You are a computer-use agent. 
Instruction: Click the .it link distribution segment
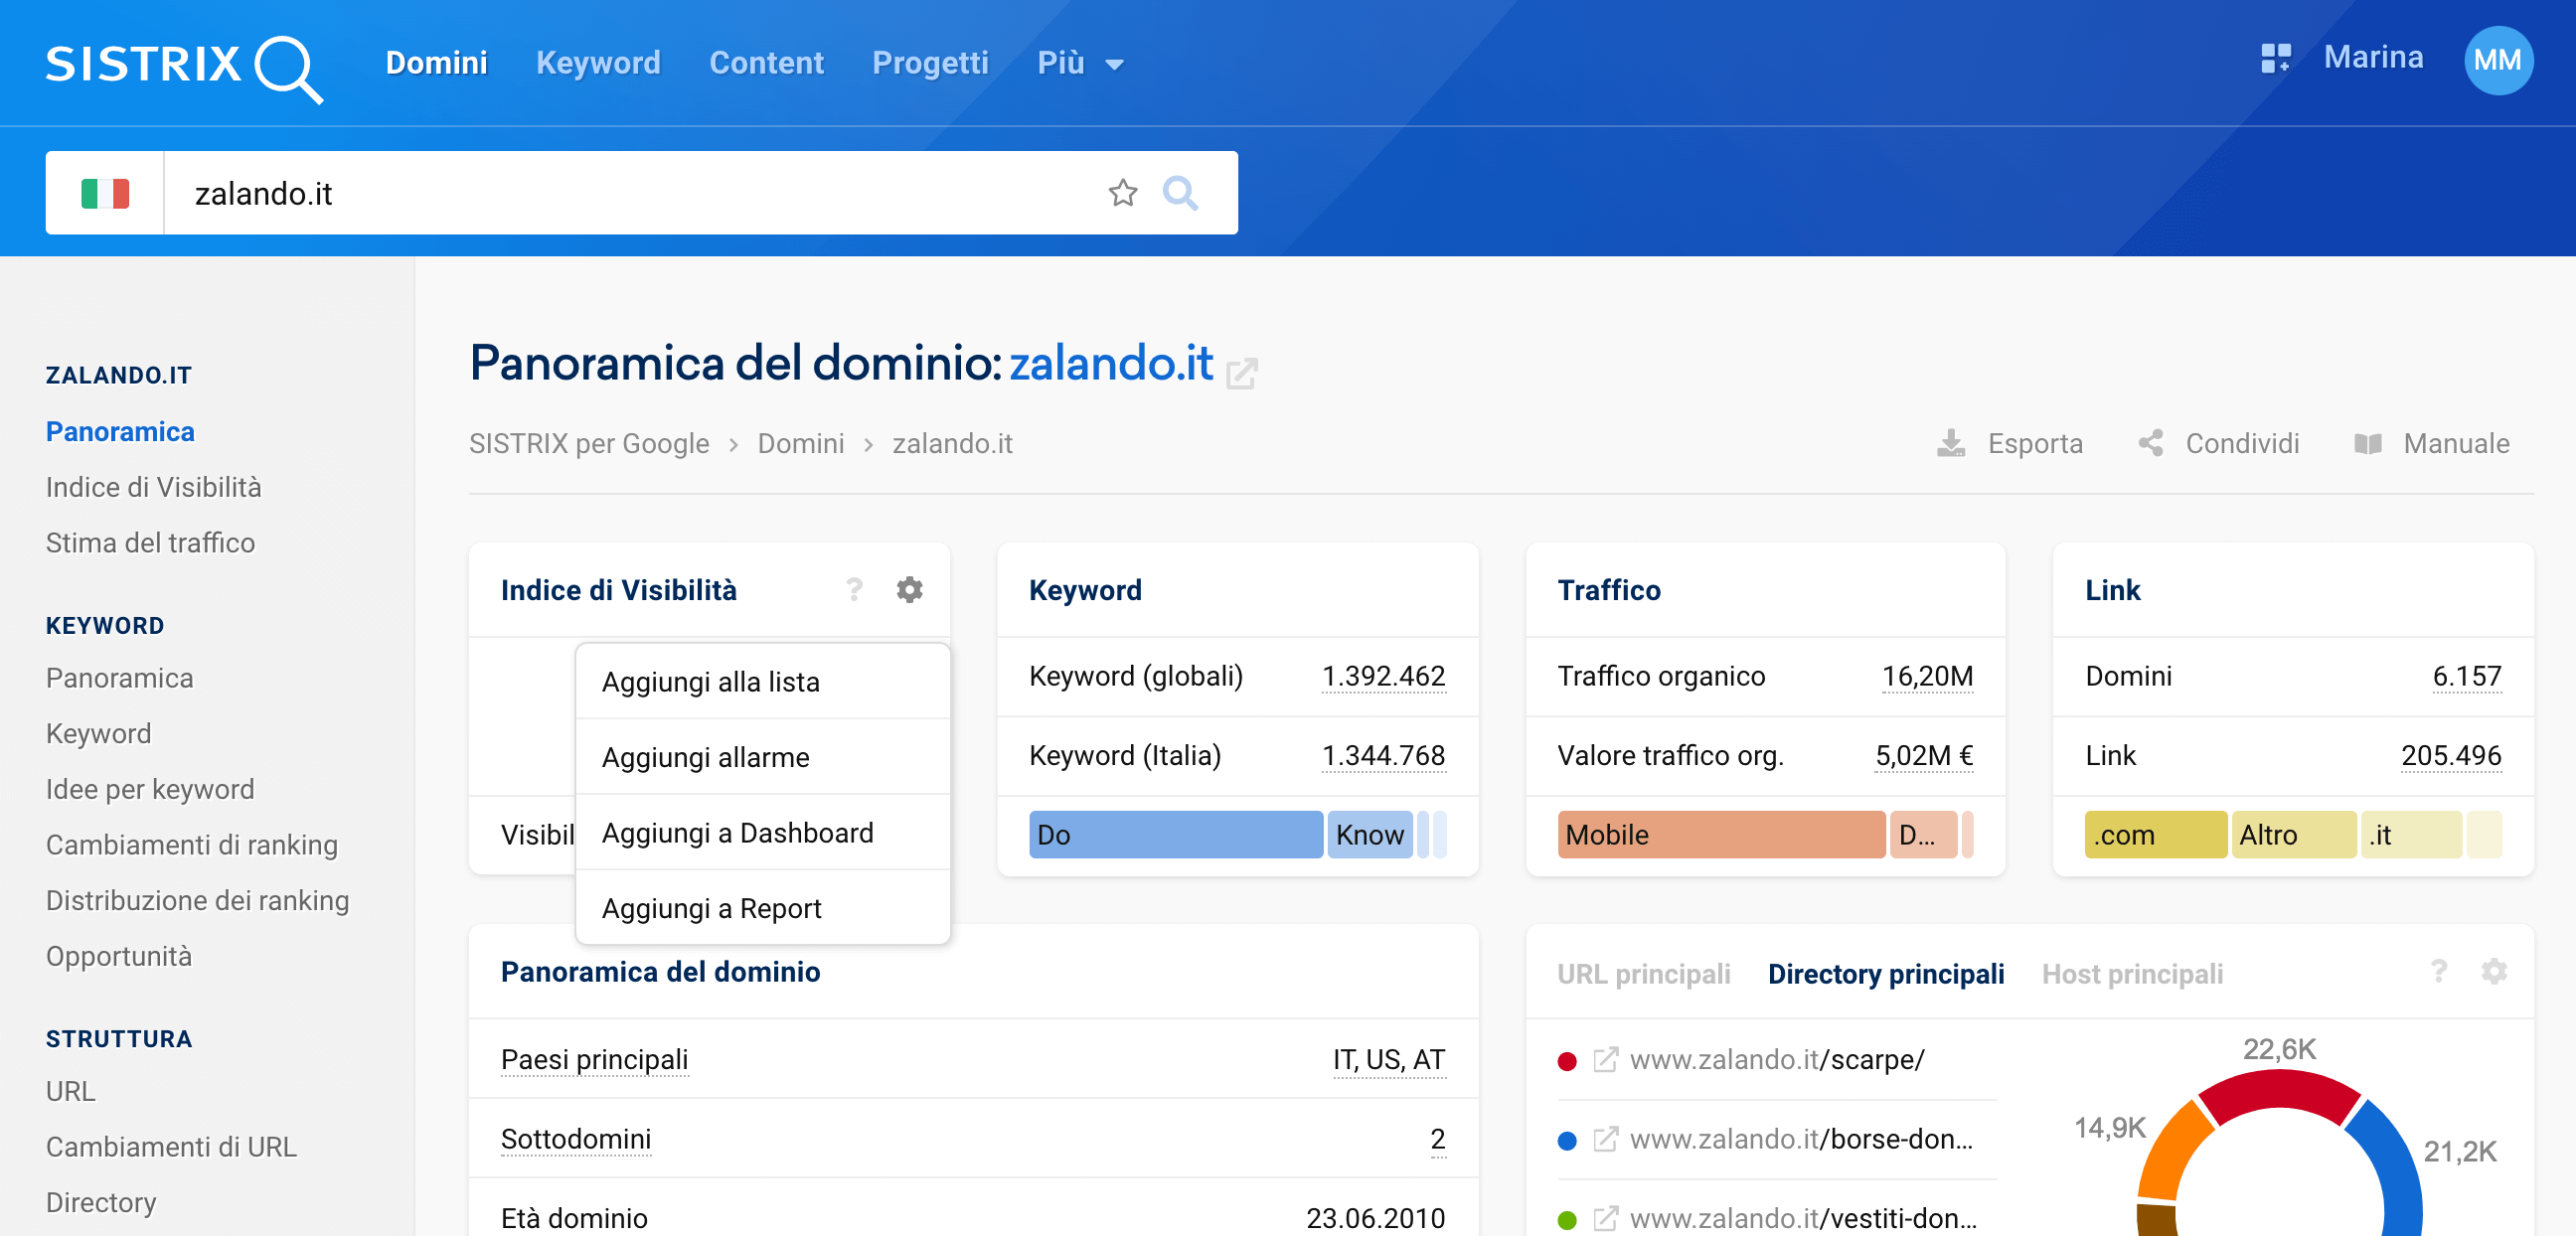pyautogui.click(x=2411, y=835)
